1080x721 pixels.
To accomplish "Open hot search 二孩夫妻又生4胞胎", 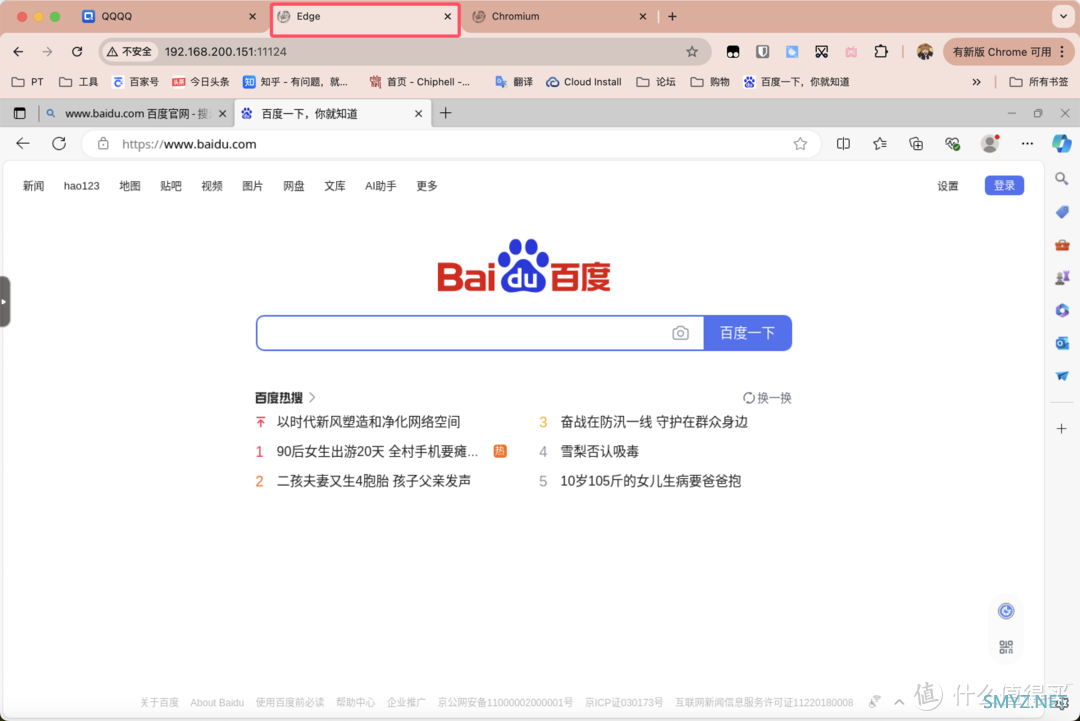I will [x=373, y=481].
